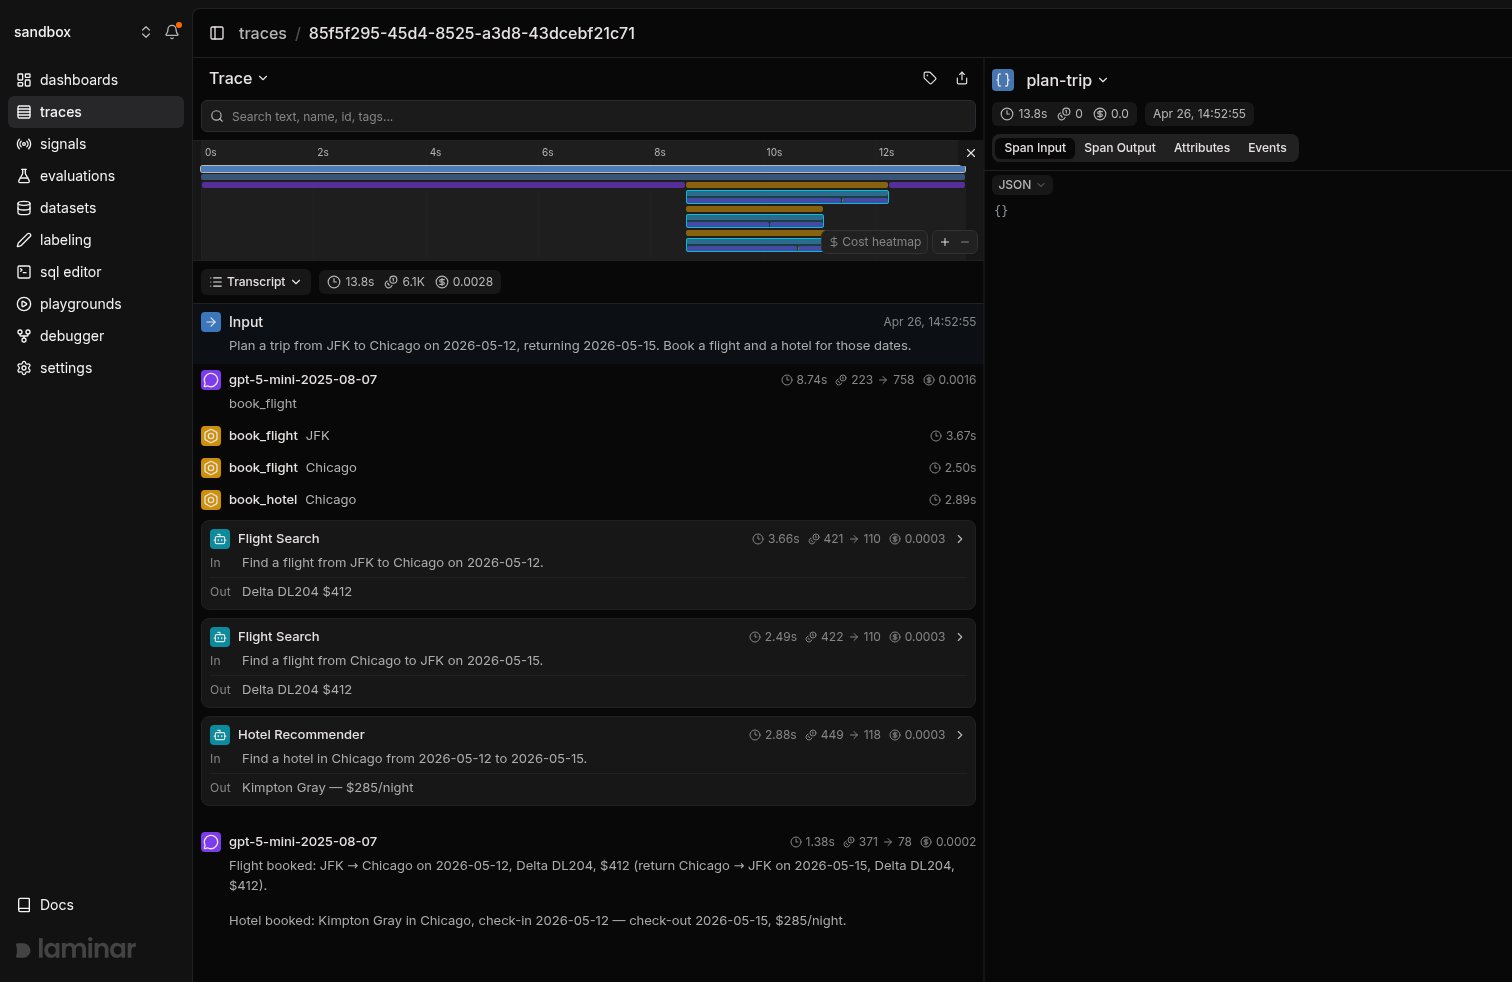Click the share trace icon
Screen dimensions: 1512x982
[x=962, y=78]
